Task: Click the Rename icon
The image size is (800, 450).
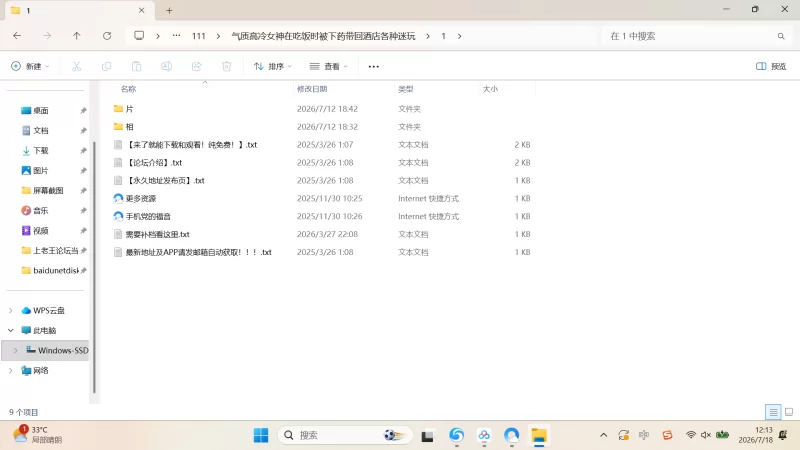Action: coord(166,66)
